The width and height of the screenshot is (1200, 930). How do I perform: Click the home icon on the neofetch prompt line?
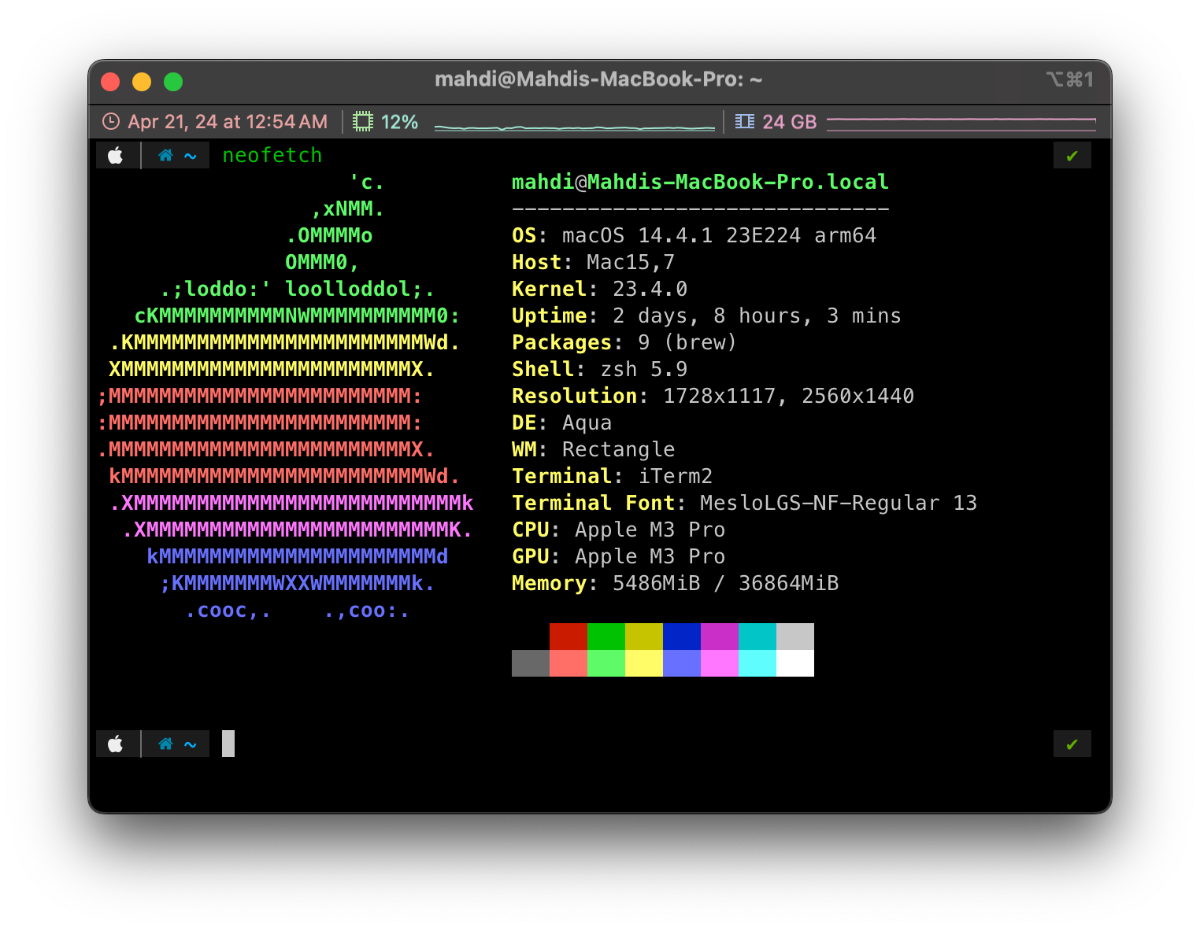coord(166,156)
